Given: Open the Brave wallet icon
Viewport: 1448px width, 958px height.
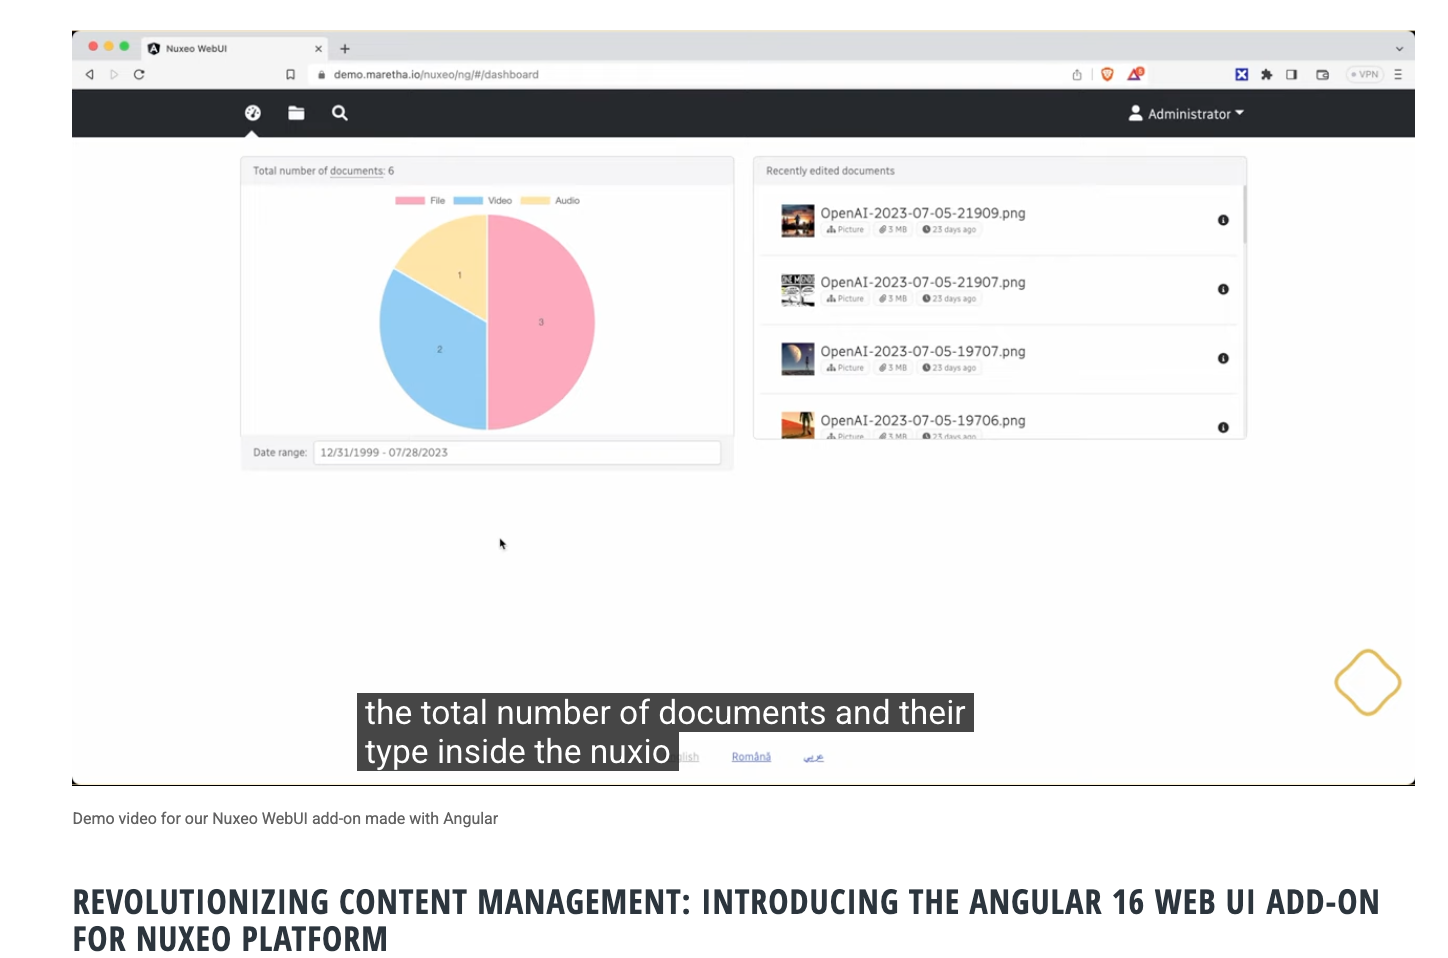Looking at the screenshot, I should click(1323, 74).
